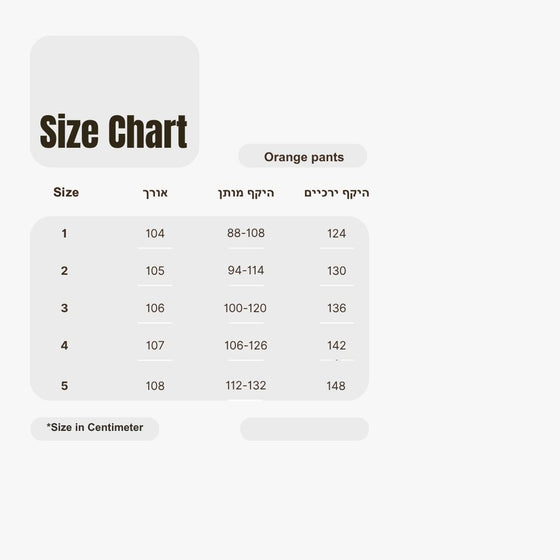
Task: Click the Size Chart title block
Action: click(114, 101)
